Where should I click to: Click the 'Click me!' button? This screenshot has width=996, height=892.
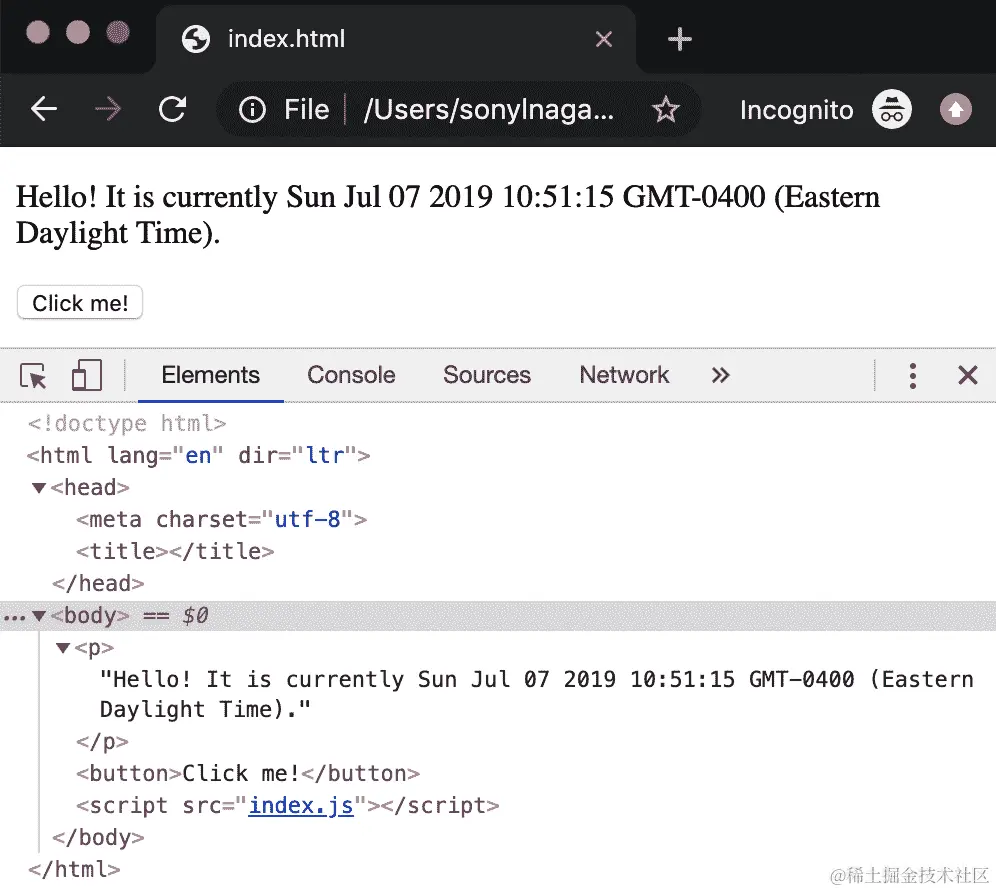[79, 303]
